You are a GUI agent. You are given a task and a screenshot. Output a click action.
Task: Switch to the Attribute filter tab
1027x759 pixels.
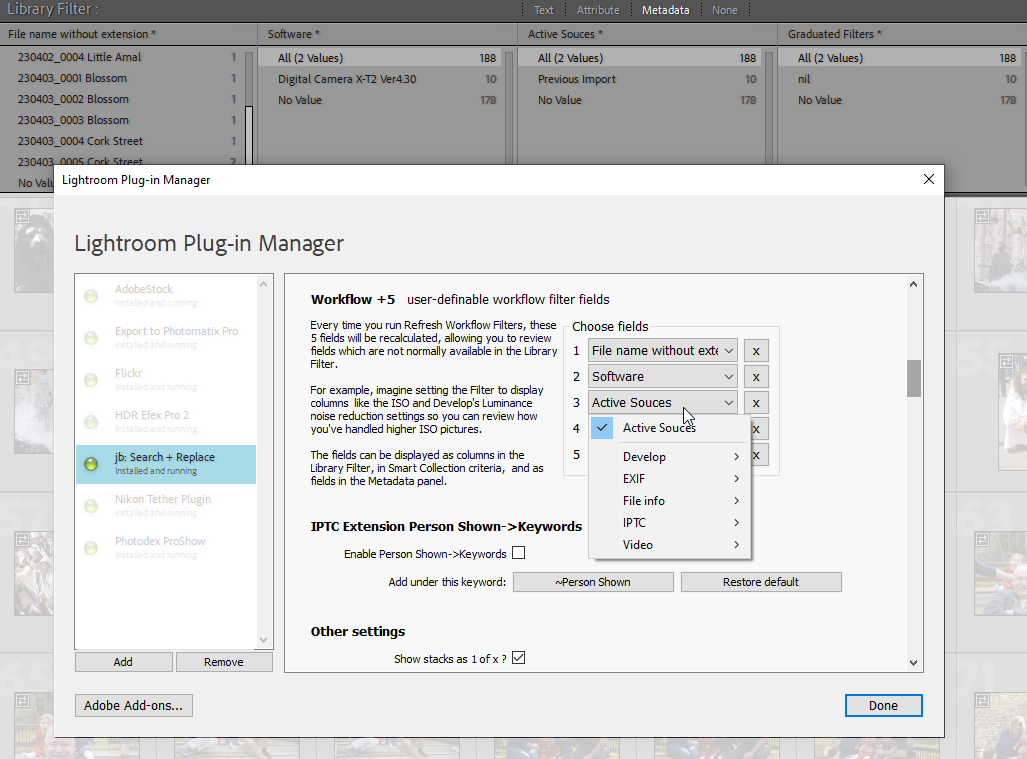[598, 10]
